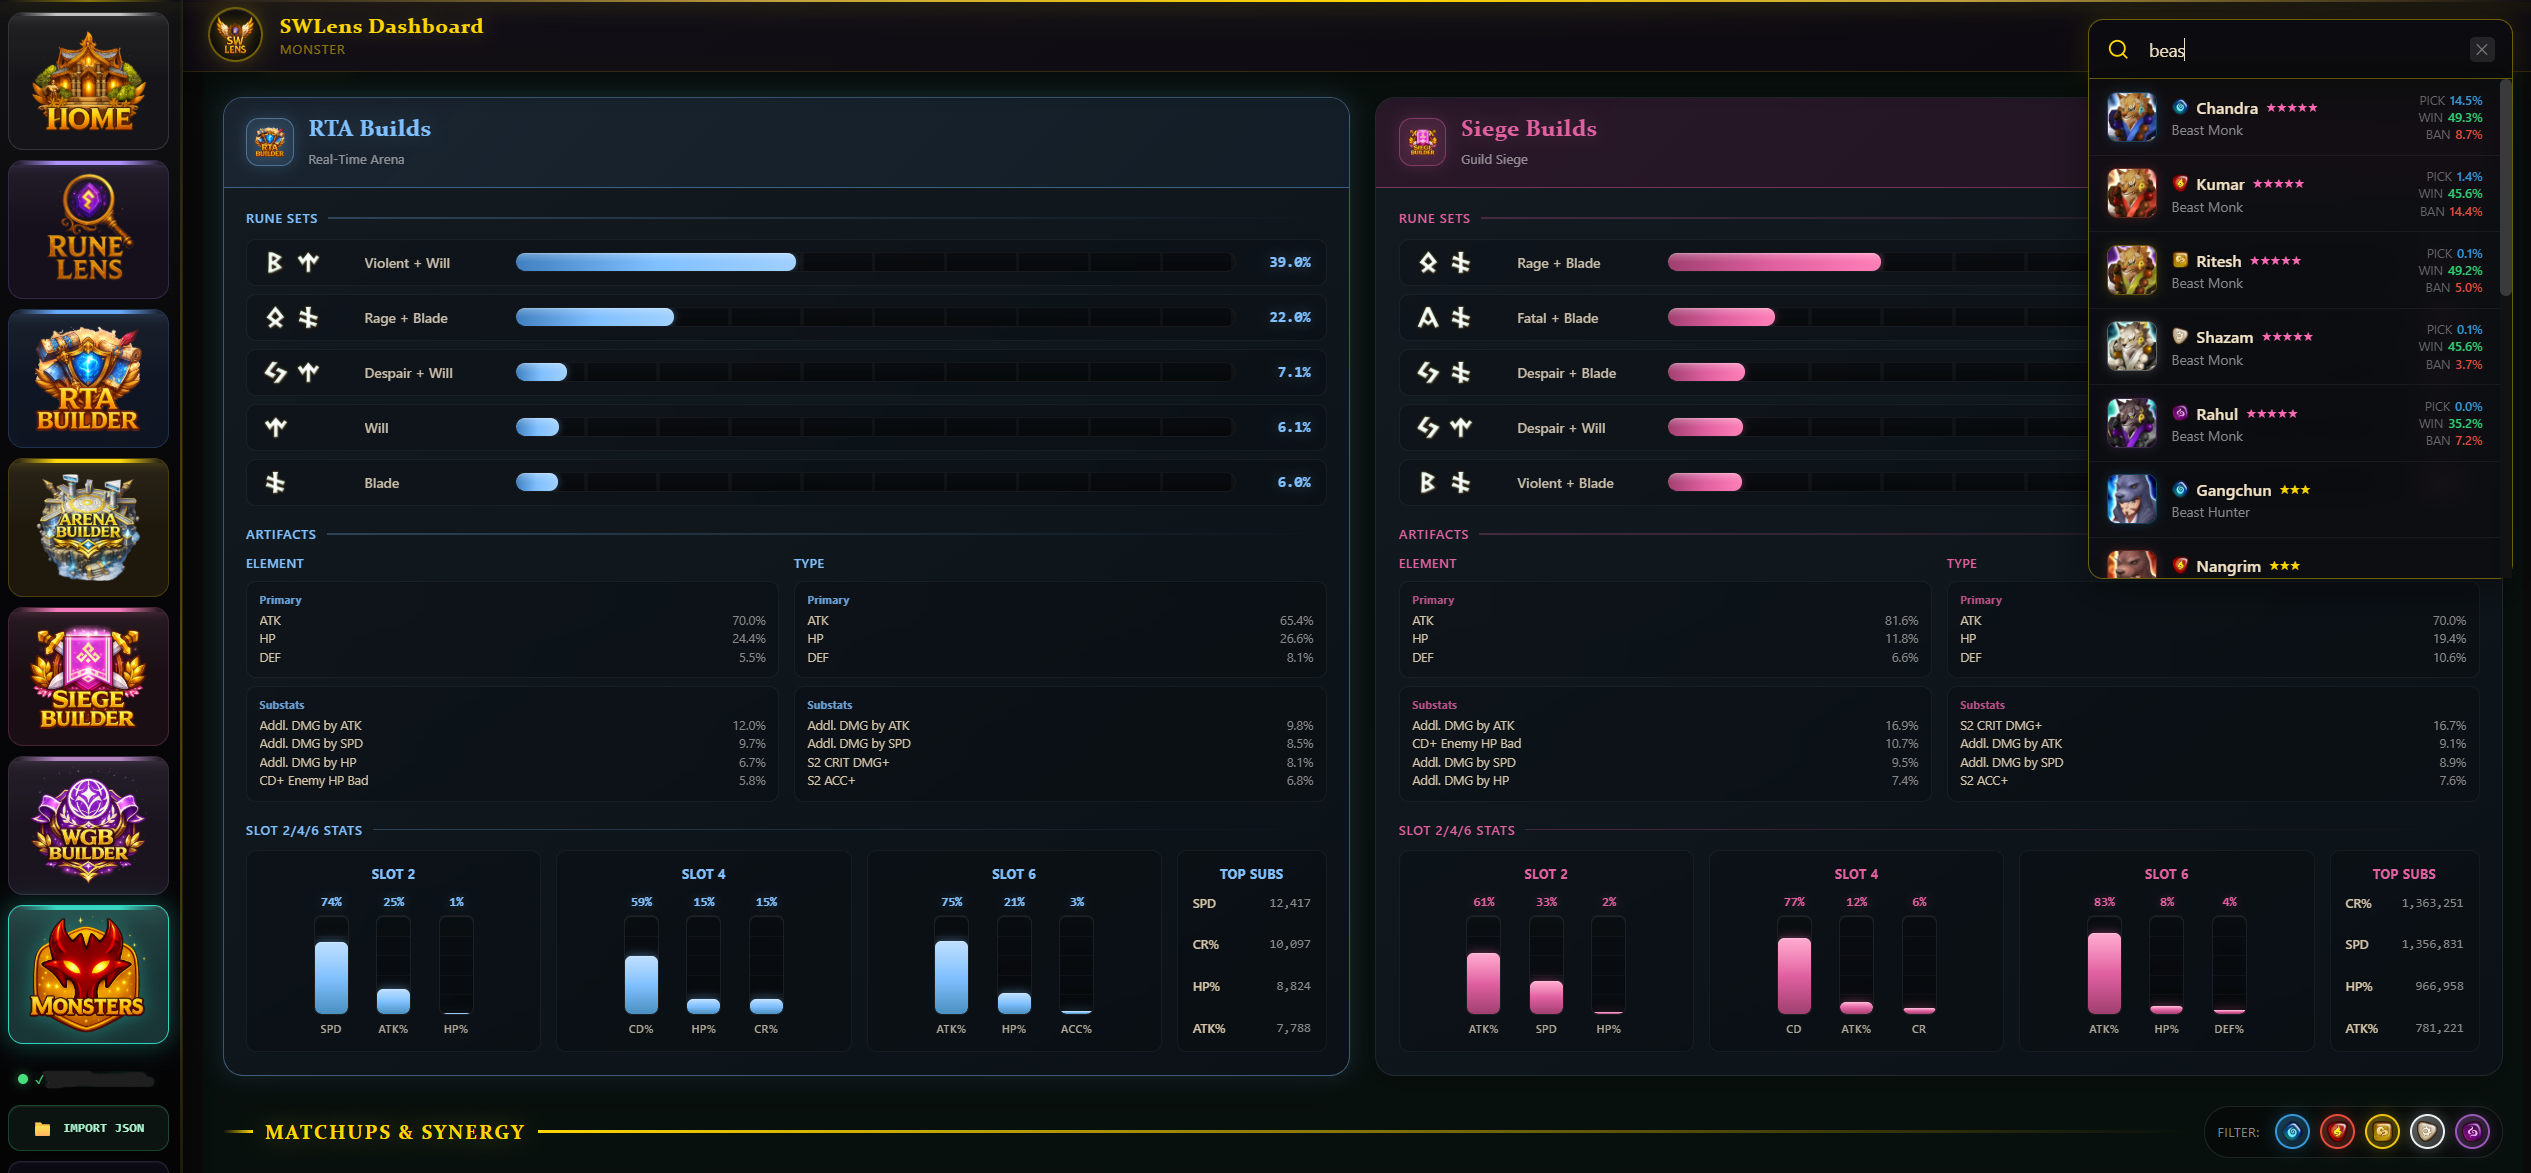Image resolution: width=2531 pixels, height=1173 pixels.
Task: Open the Arena Builder icon
Action: click(88, 528)
